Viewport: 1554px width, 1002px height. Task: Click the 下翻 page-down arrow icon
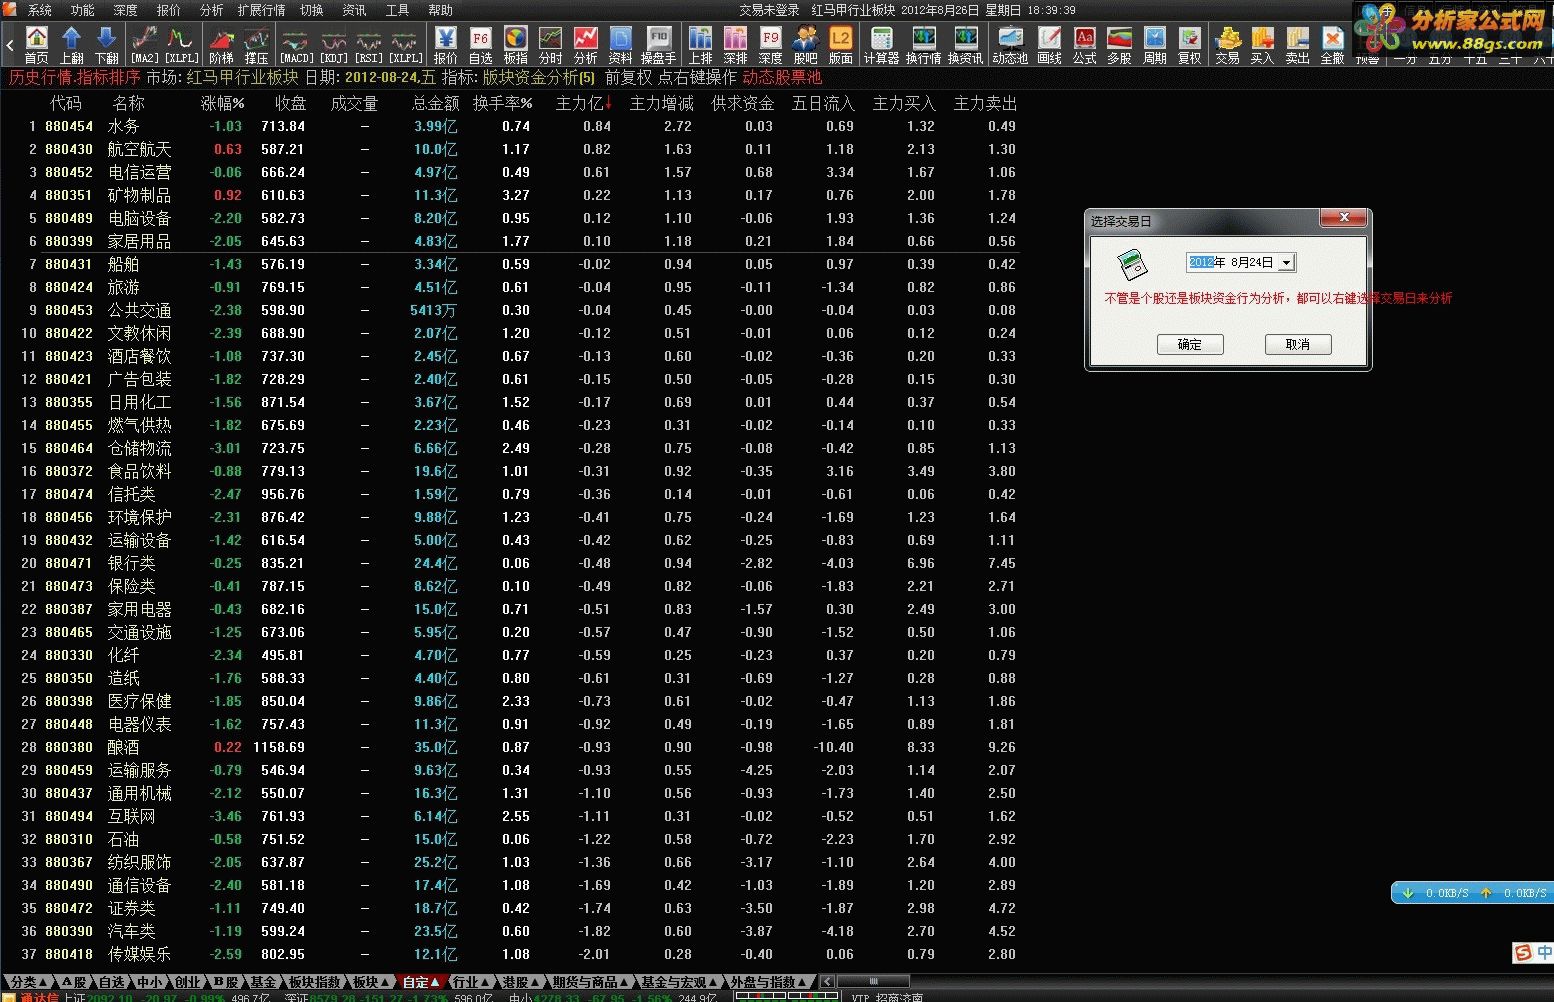tap(106, 45)
